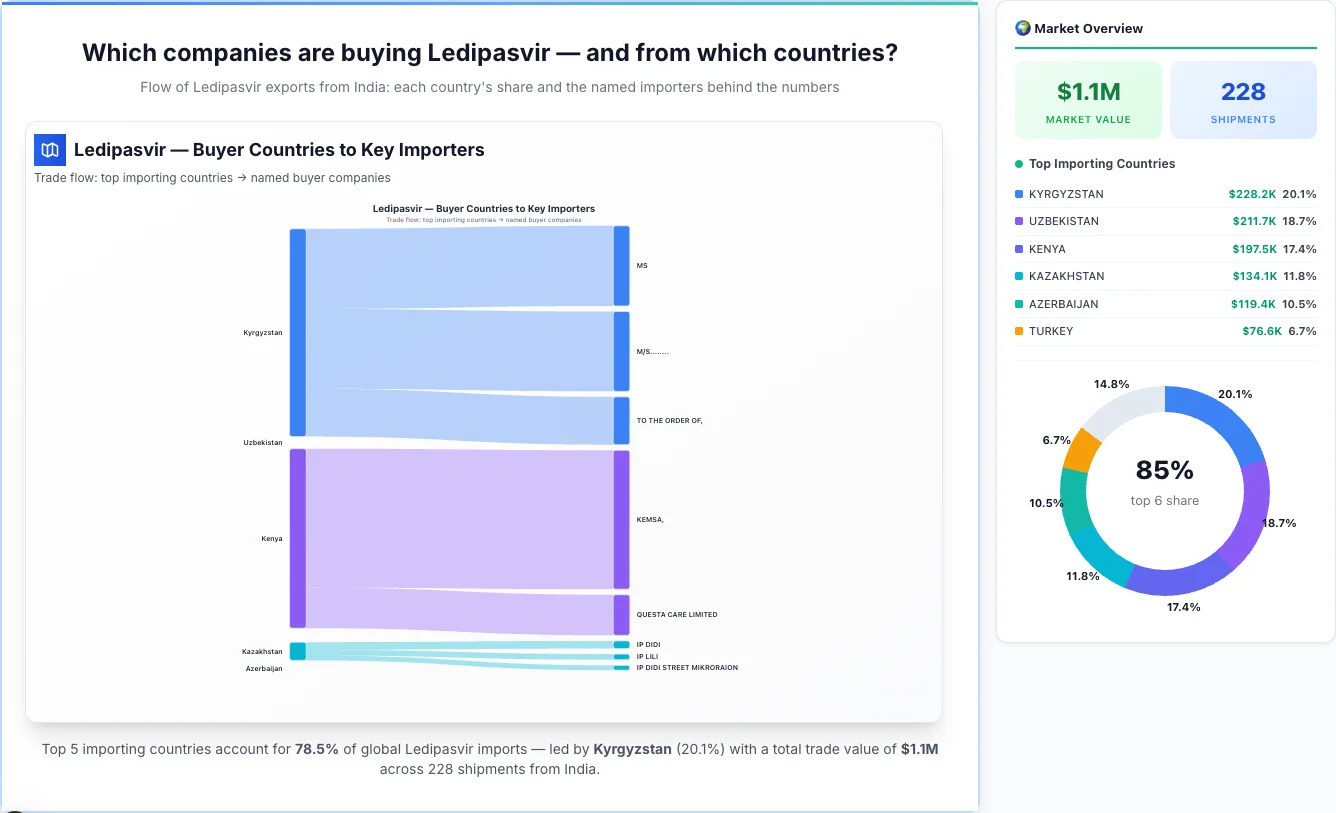Select the KENYA entry in Top Importing Countries

tap(1165, 248)
